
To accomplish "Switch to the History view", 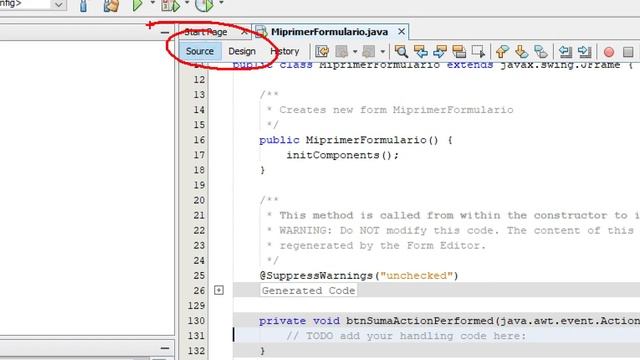I will tap(284, 51).
